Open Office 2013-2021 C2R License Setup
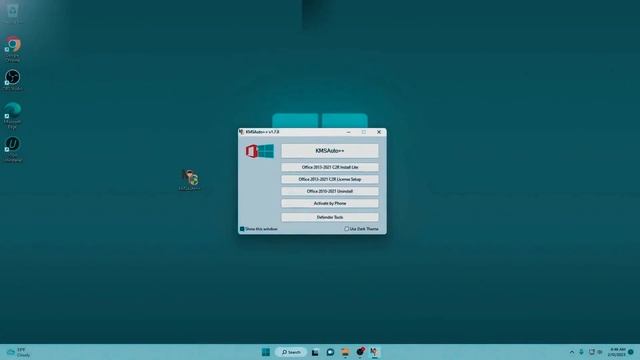This screenshot has width=640, height=360. point(330,179)
